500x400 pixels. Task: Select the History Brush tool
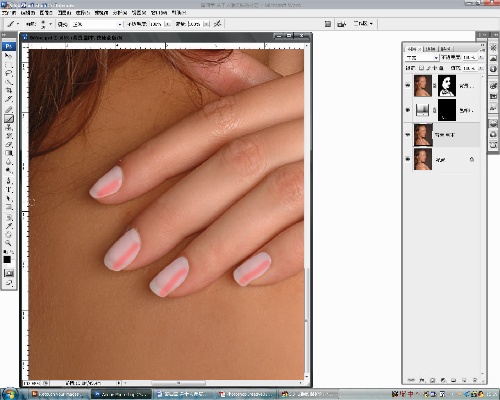click(8, 136)
